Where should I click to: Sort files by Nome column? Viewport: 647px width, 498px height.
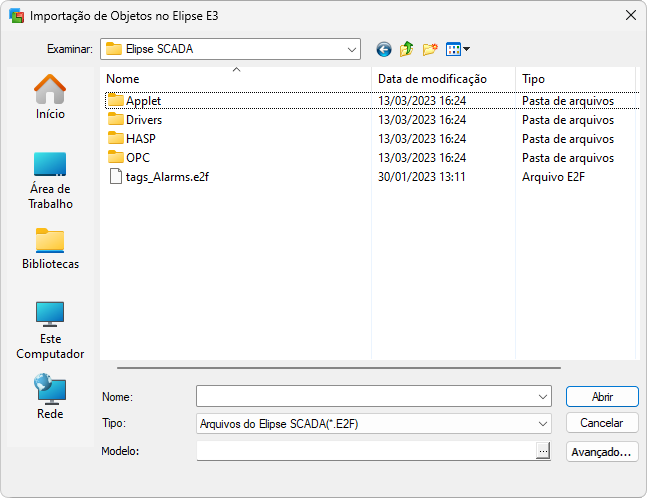pyautogui.click(x=236, y=79)
